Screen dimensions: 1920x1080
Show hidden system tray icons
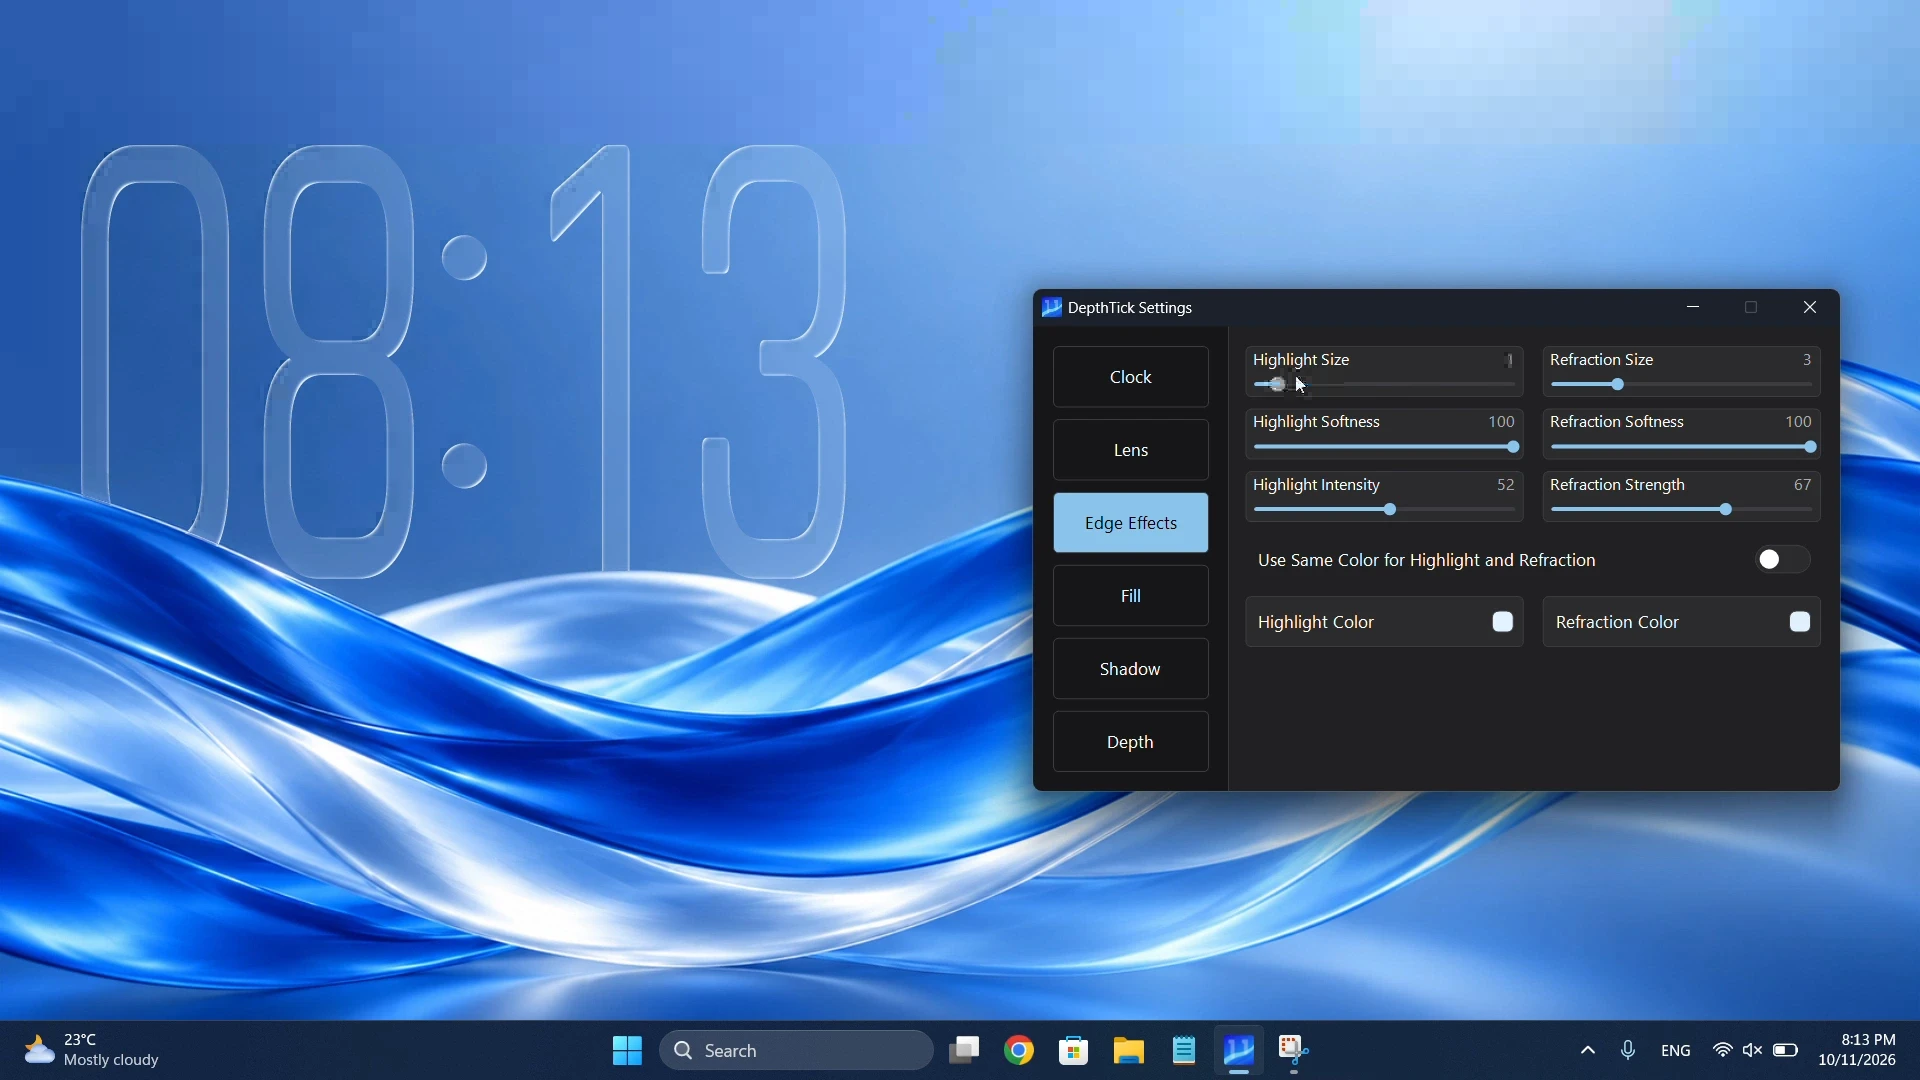click(x=1588, y=1051)
